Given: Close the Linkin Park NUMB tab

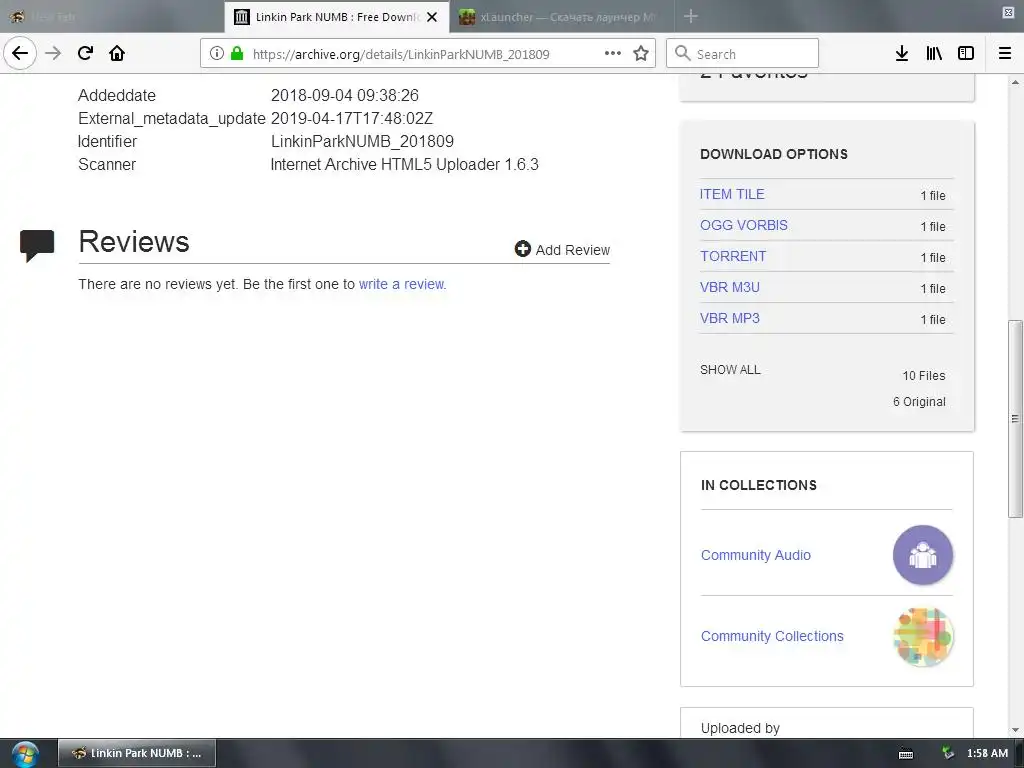Looking at the screenshot, I should [x=432, y=17].
